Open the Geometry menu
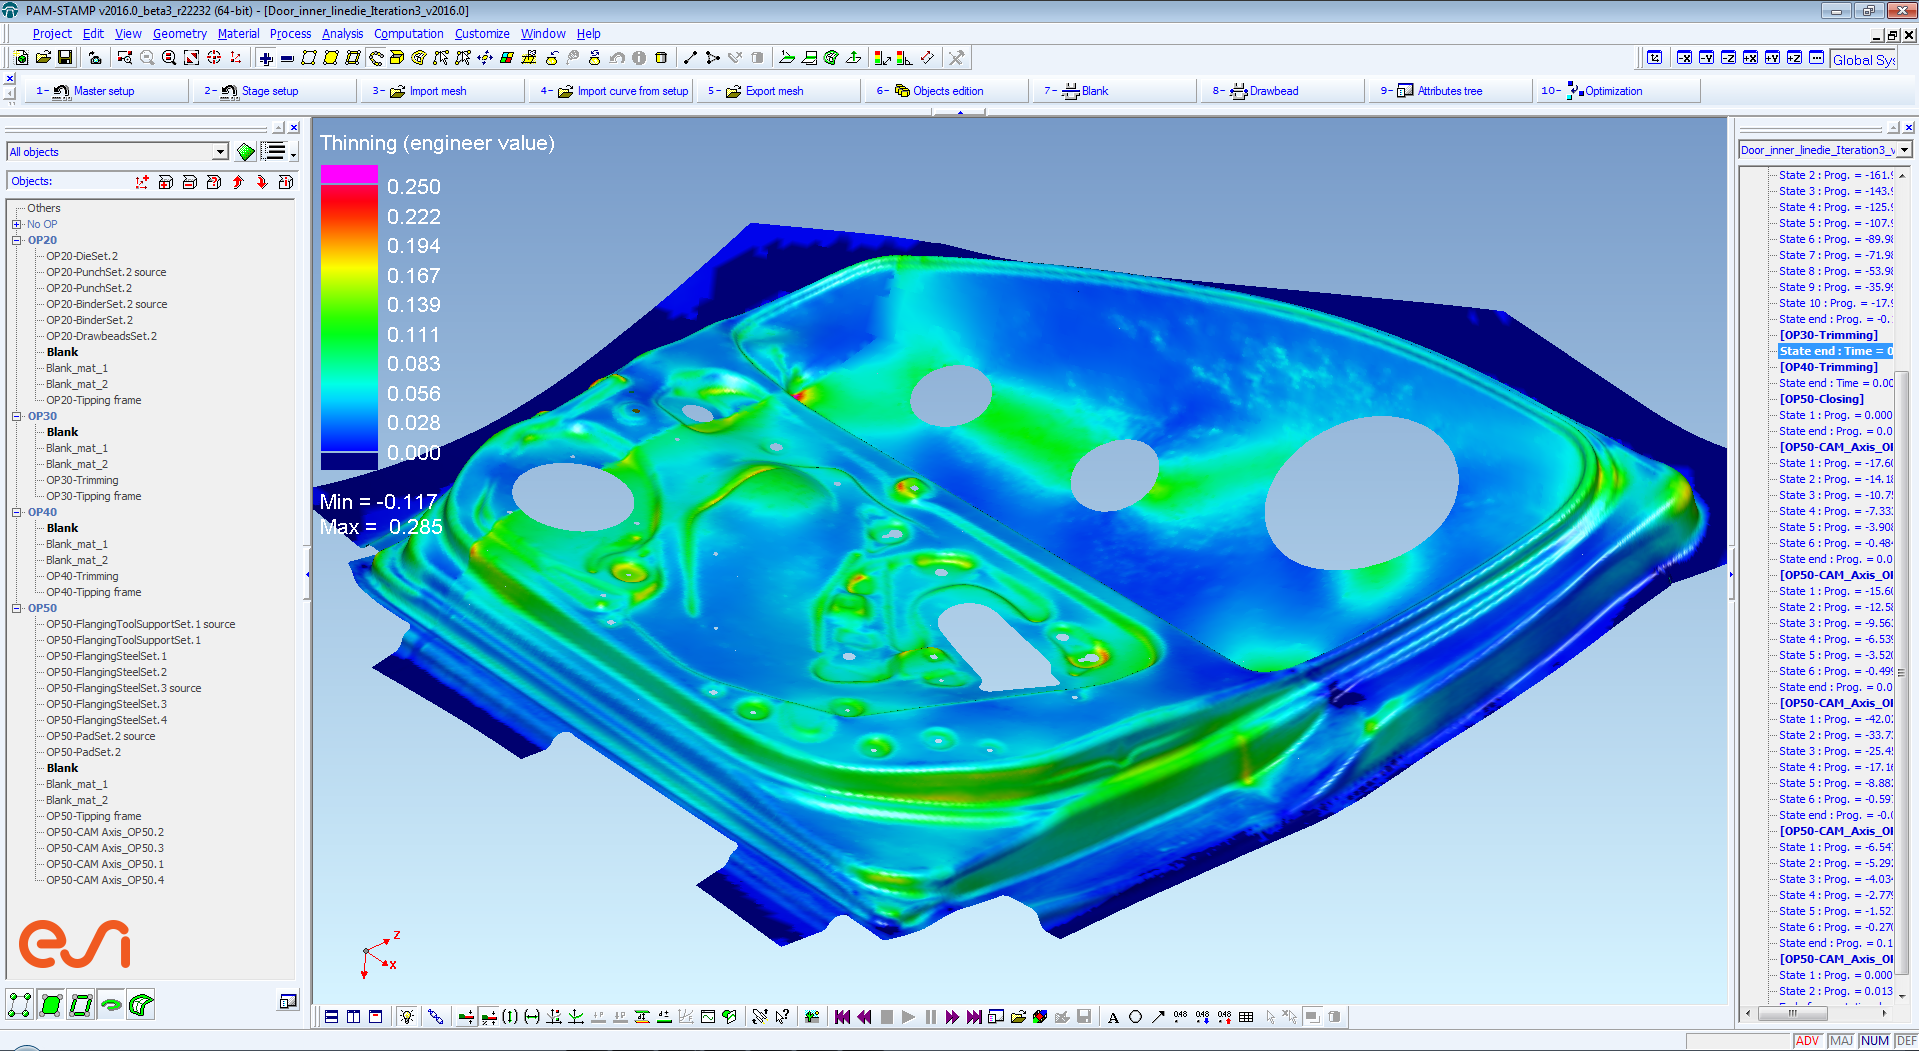This screenshot has width=1919, height=1051. [180, 33]
